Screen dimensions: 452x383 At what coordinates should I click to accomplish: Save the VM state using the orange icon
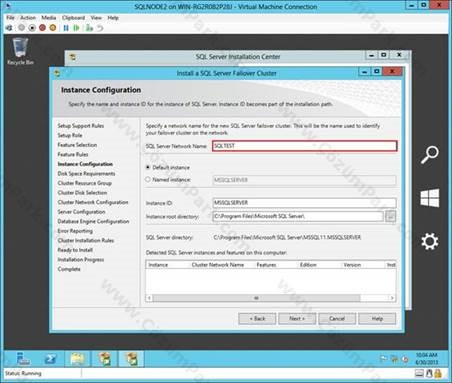53,28
